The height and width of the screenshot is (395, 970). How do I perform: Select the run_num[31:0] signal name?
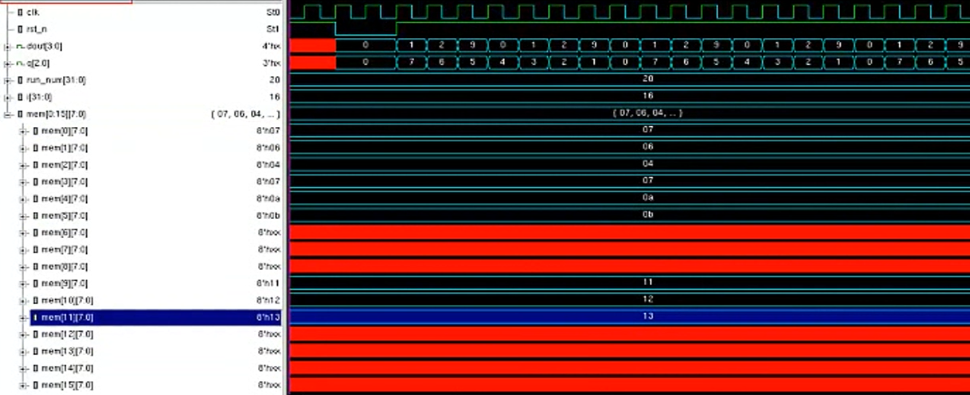[56, 80]
